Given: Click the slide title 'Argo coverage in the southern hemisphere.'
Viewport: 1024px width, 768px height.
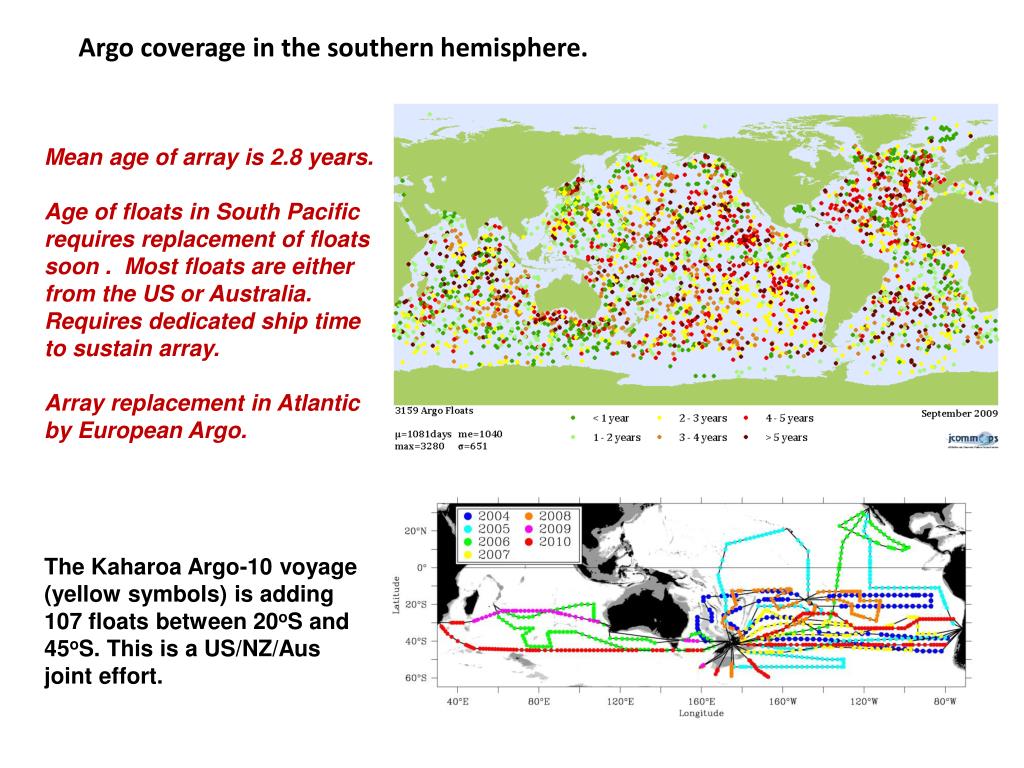Looking at the screenshot, I should [333, 48].
